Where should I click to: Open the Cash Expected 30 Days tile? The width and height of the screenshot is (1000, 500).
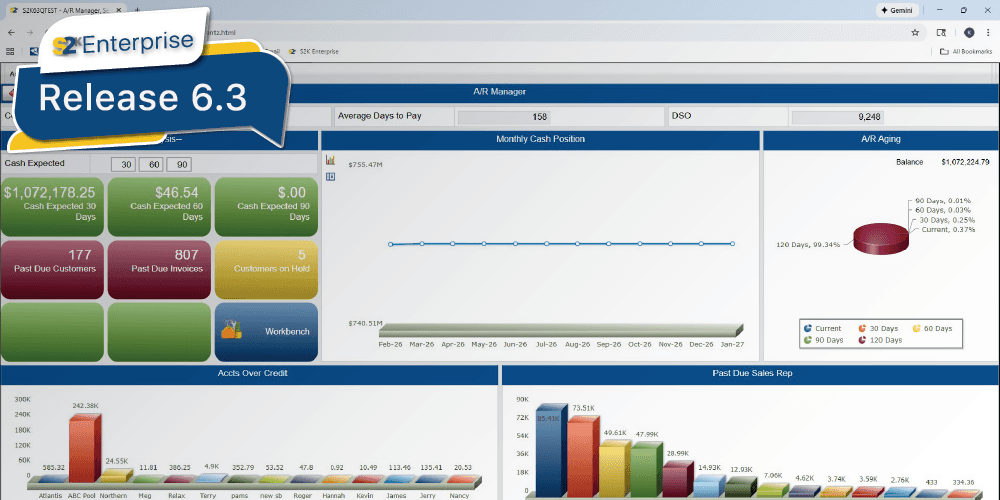pyautogui.click(x=52, y=207)
